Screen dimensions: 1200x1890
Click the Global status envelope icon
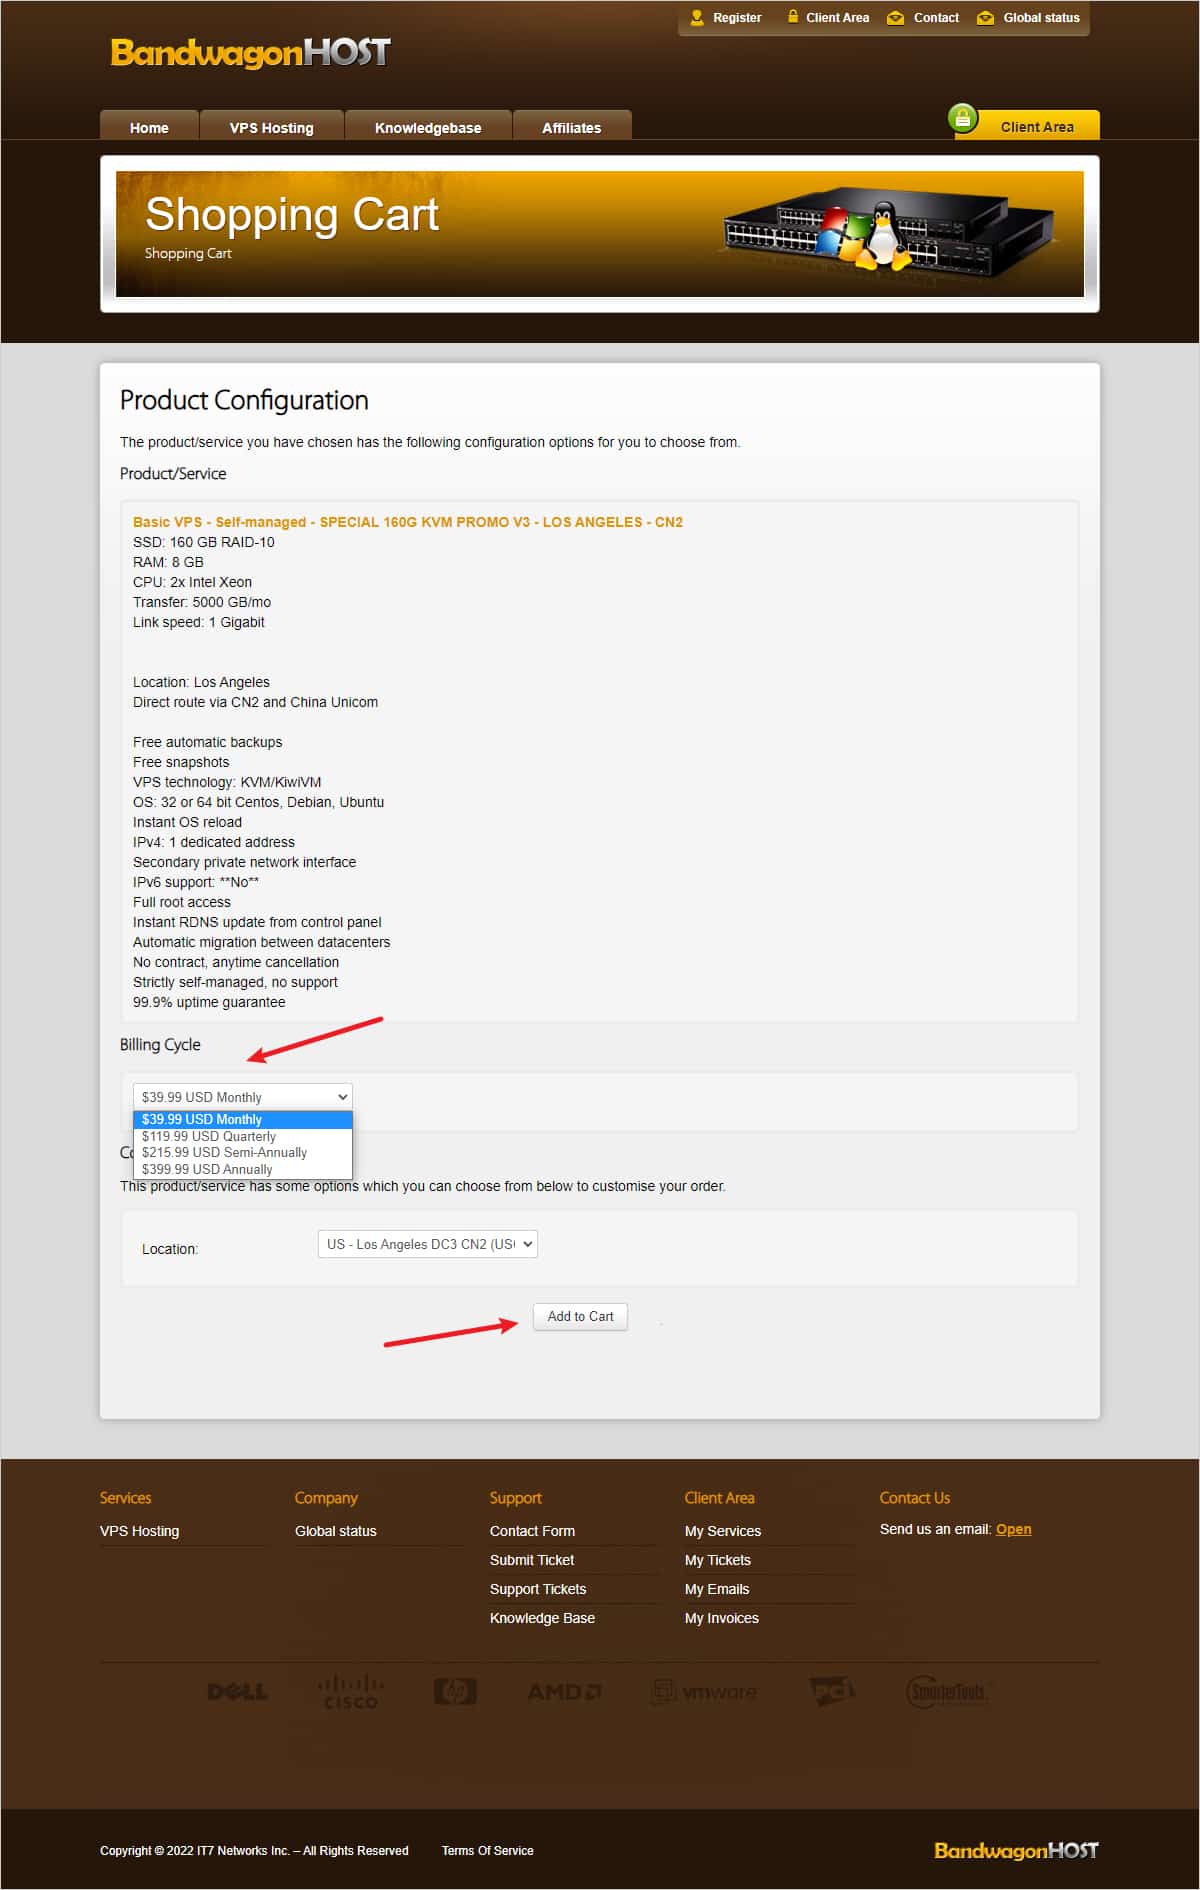(x=985, y=18)
